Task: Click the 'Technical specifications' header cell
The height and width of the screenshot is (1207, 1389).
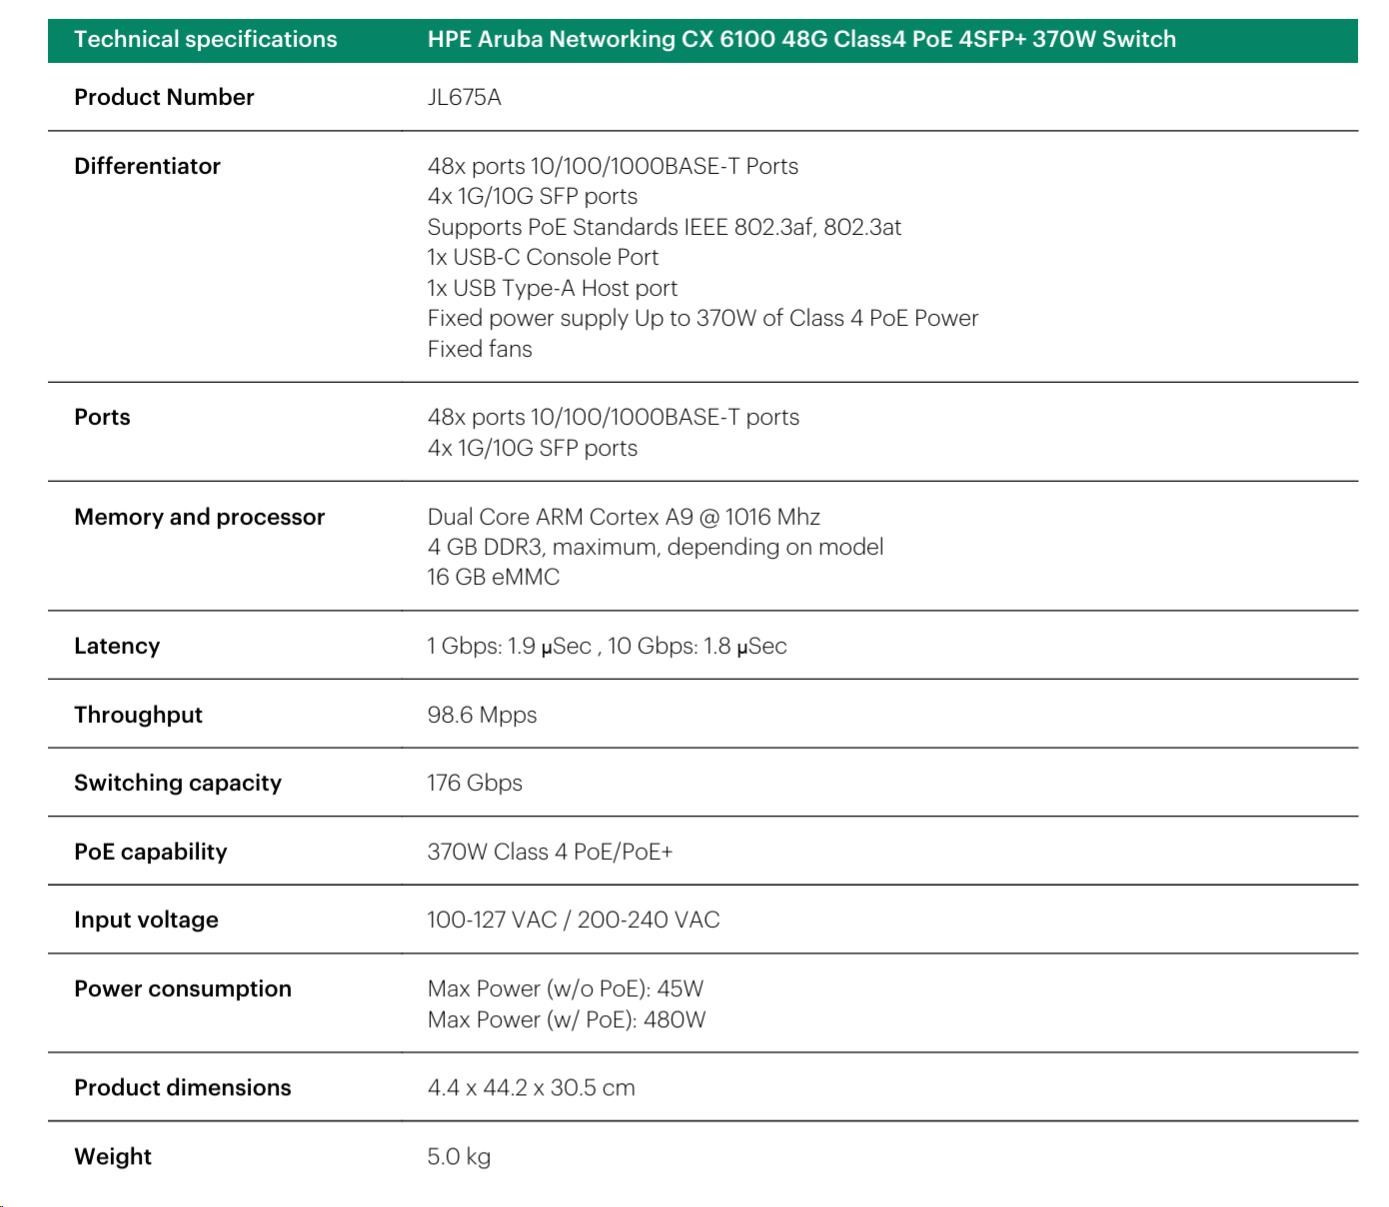Action: point(205,40)
